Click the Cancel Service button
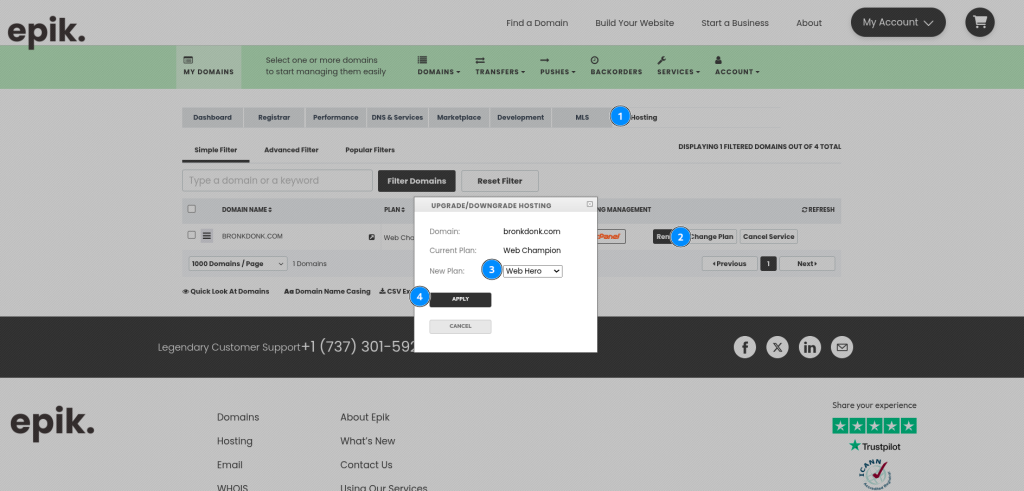The height and width of the screenshot is (491, 1024). coord(768,236)
